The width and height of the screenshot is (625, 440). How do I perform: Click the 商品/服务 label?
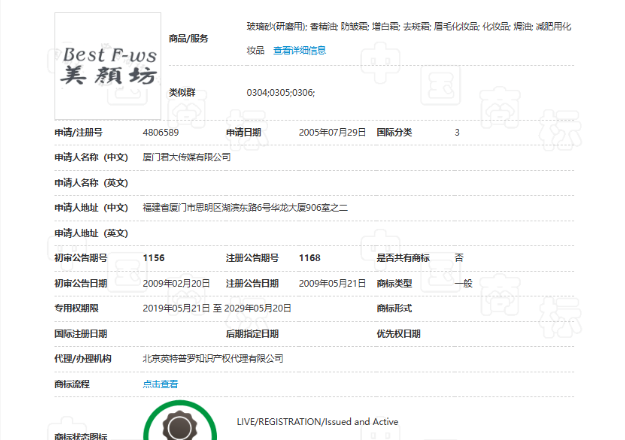coord(190,38)
